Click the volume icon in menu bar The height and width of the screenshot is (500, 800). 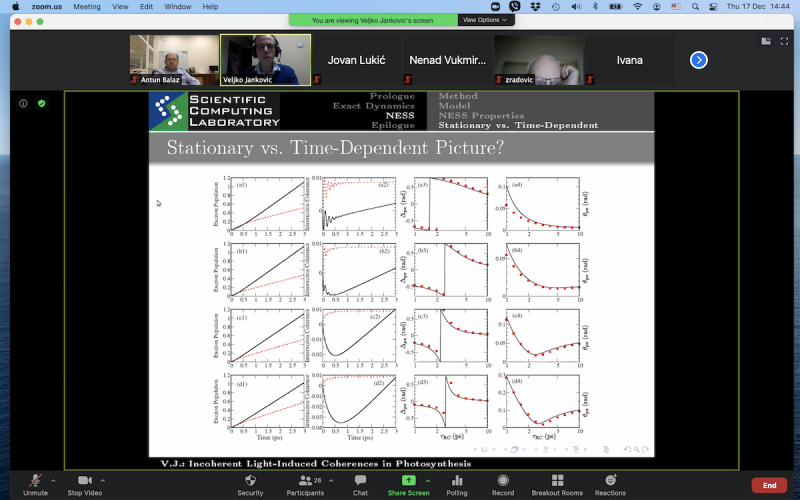(x=576, y=7)
